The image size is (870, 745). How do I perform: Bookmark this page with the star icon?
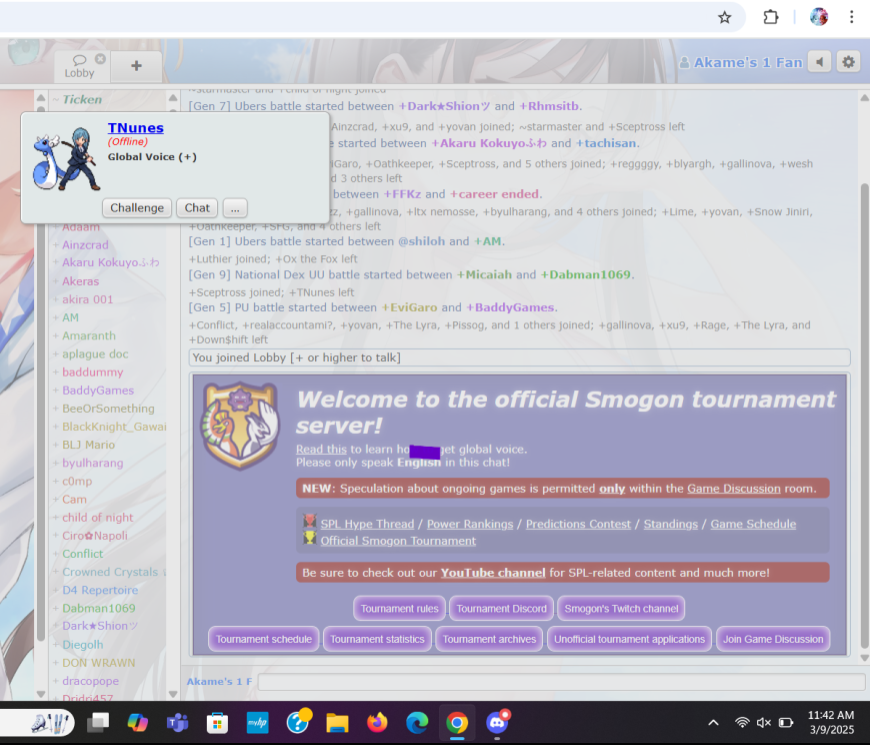click(x=724, y=18)
